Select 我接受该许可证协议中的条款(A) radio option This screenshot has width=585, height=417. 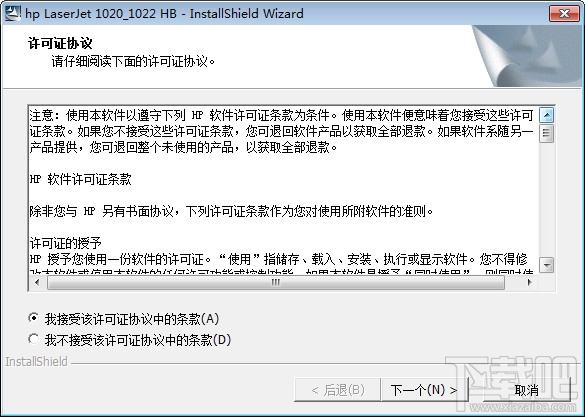pos(34,318)
